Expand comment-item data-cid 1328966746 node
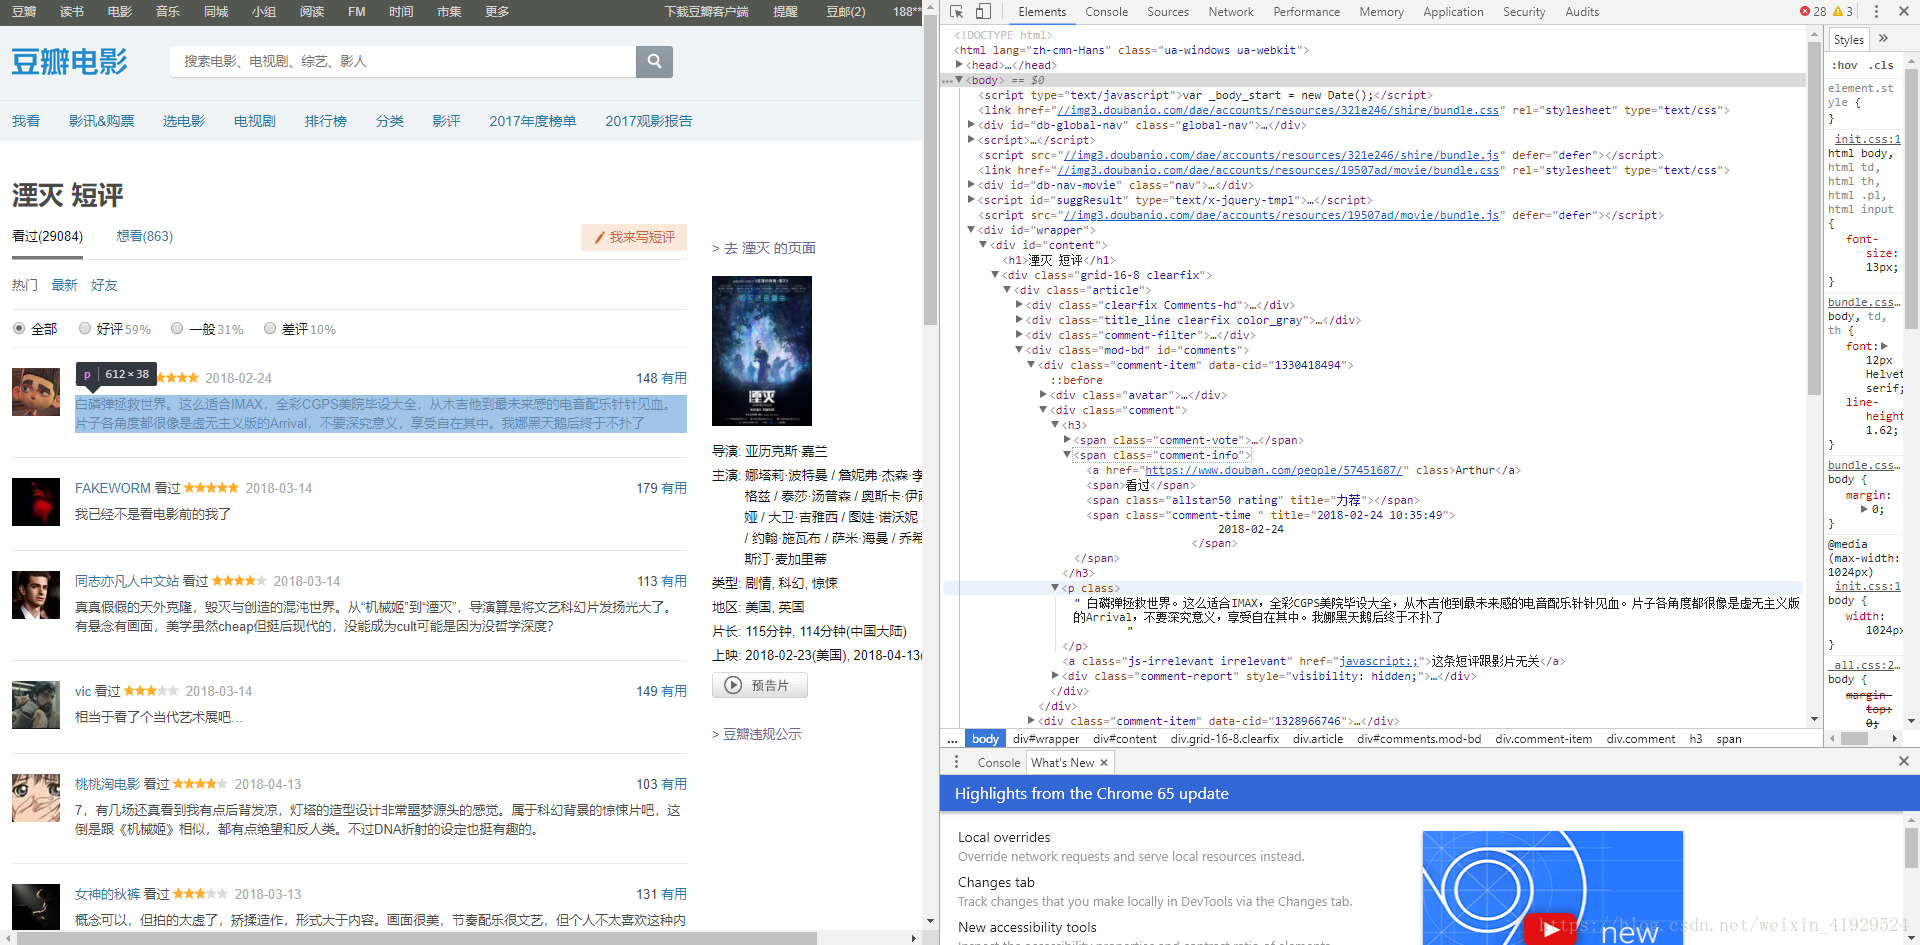The width and height of the screenshot is (1920, 945). 1031,720
